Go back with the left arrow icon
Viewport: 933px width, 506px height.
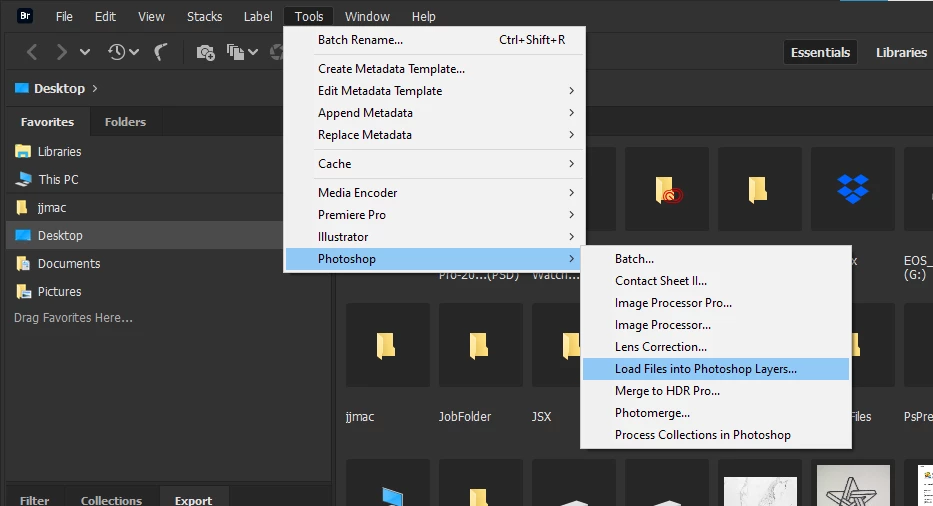[x=32, y=52]
